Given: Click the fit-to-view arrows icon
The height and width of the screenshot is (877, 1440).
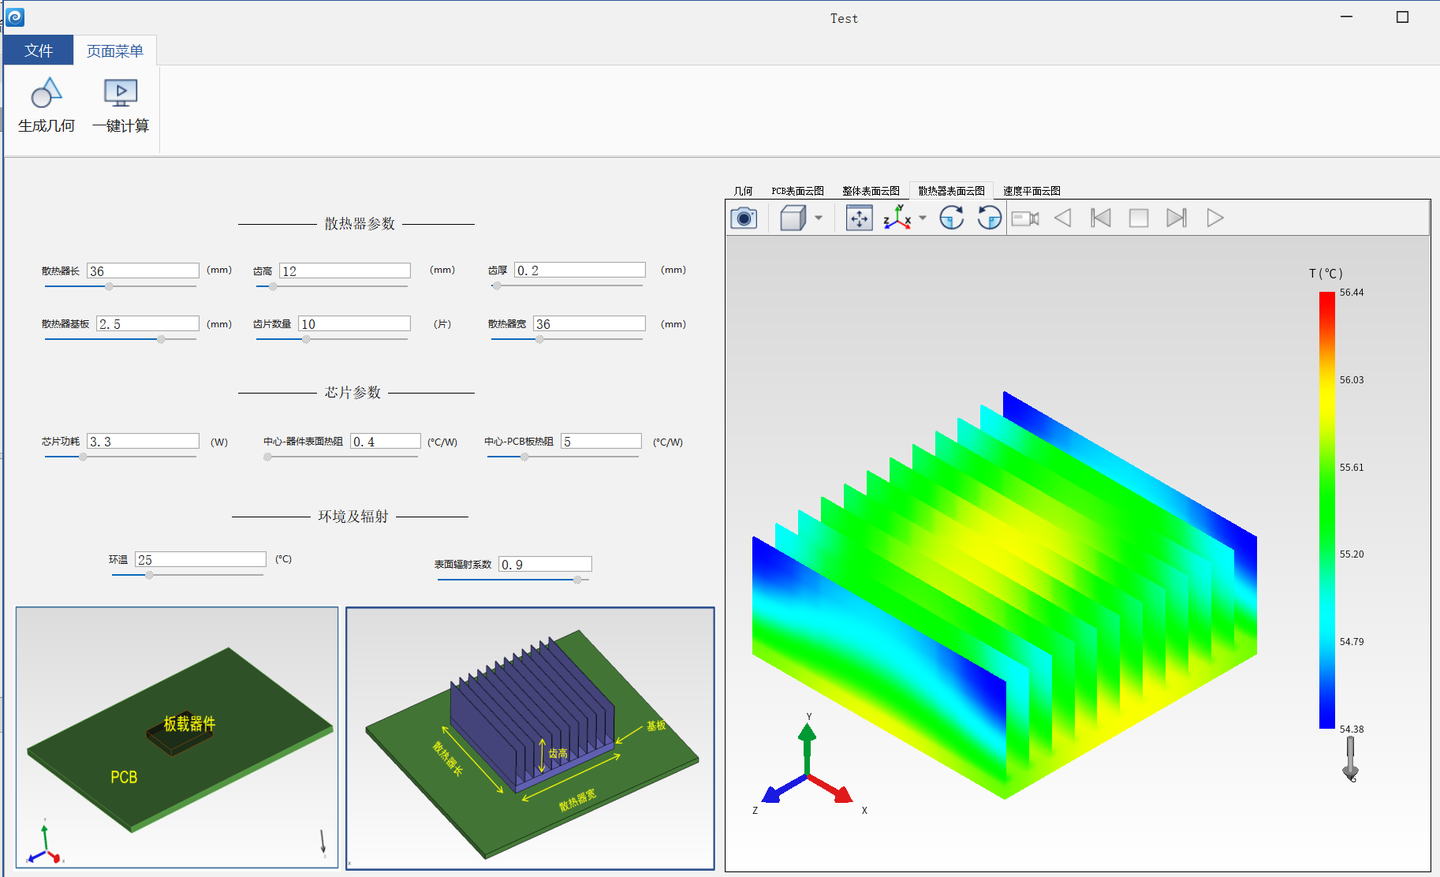Looking at the screenshot, I should pyautogui.click(x=859, y=218).
